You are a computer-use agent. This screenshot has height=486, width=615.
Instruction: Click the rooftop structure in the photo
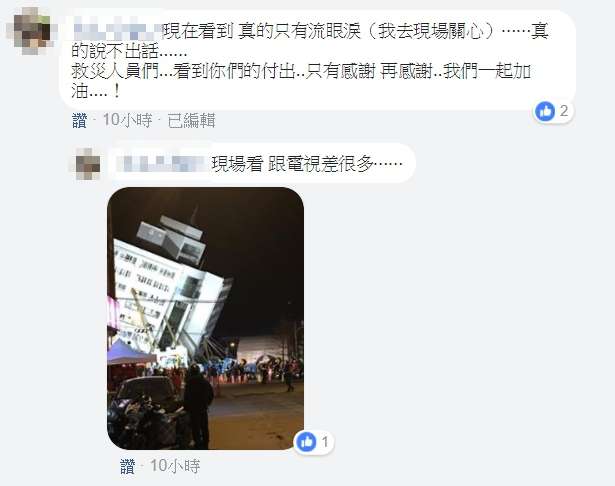click(x=171, y=239)
